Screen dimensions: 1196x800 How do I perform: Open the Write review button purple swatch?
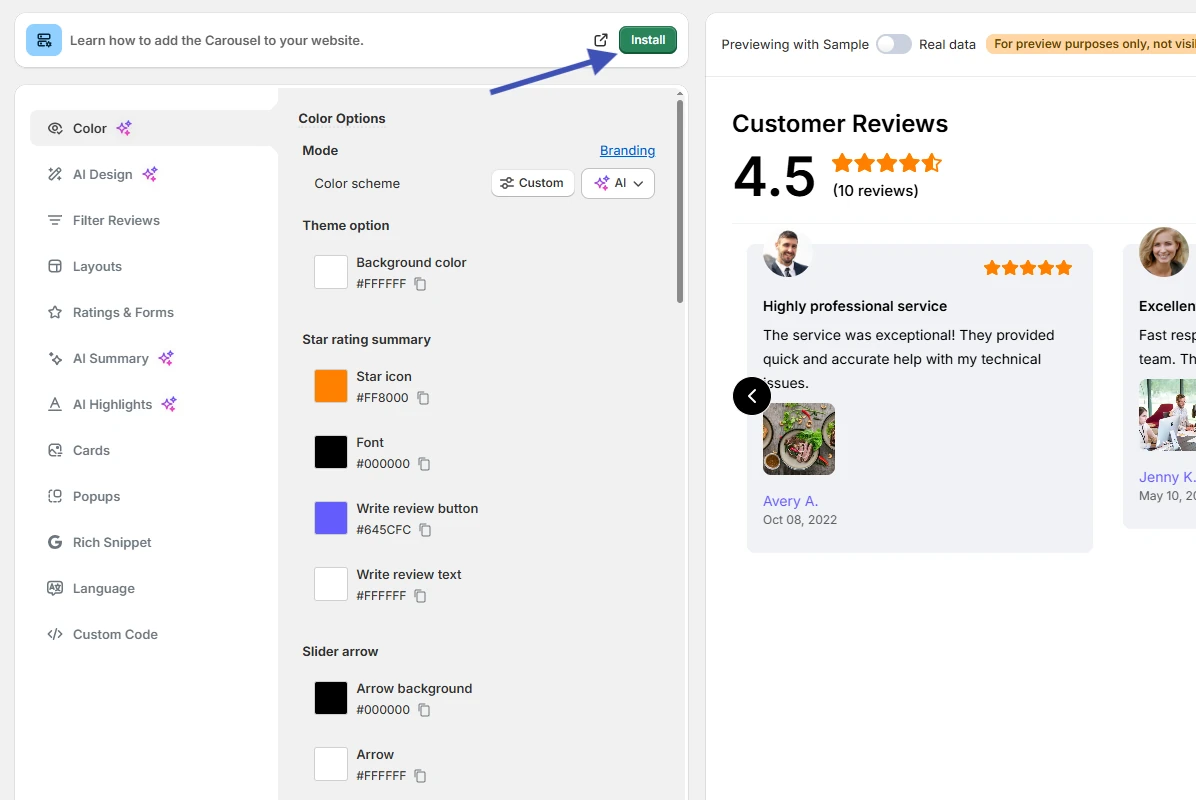click(331, 518)
